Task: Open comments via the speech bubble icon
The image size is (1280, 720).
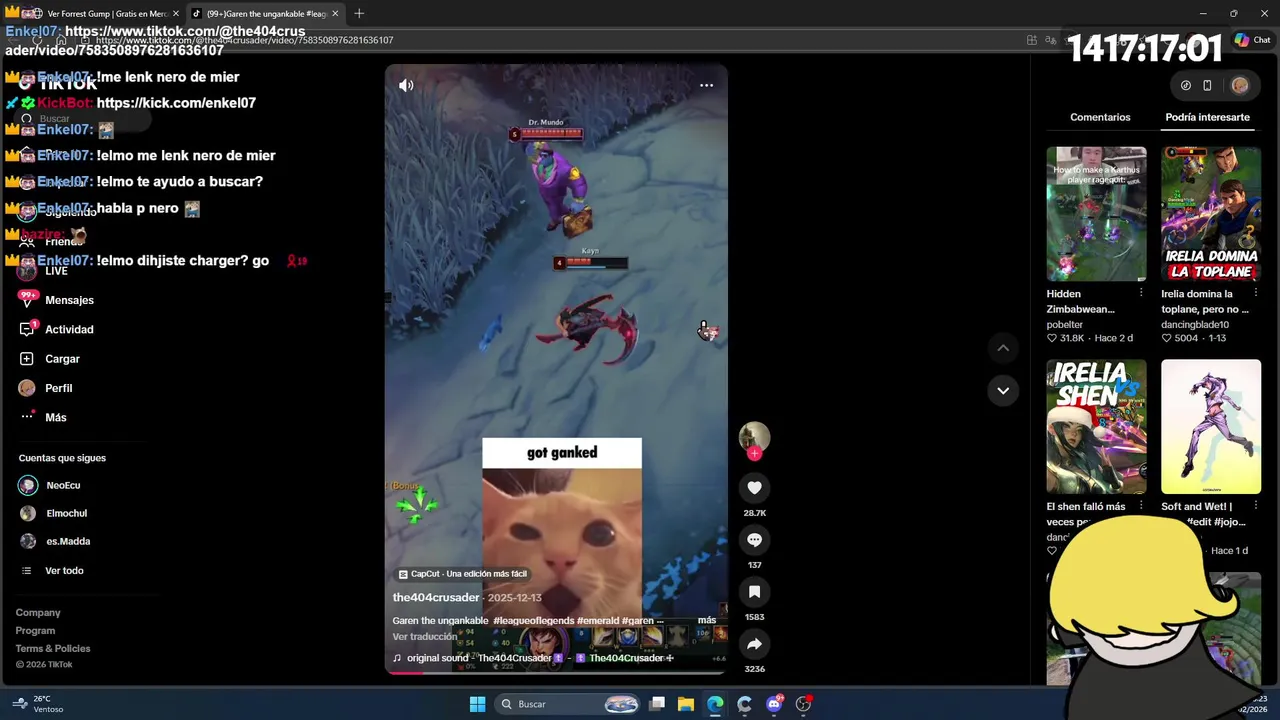Action: (x=754, y=540)
